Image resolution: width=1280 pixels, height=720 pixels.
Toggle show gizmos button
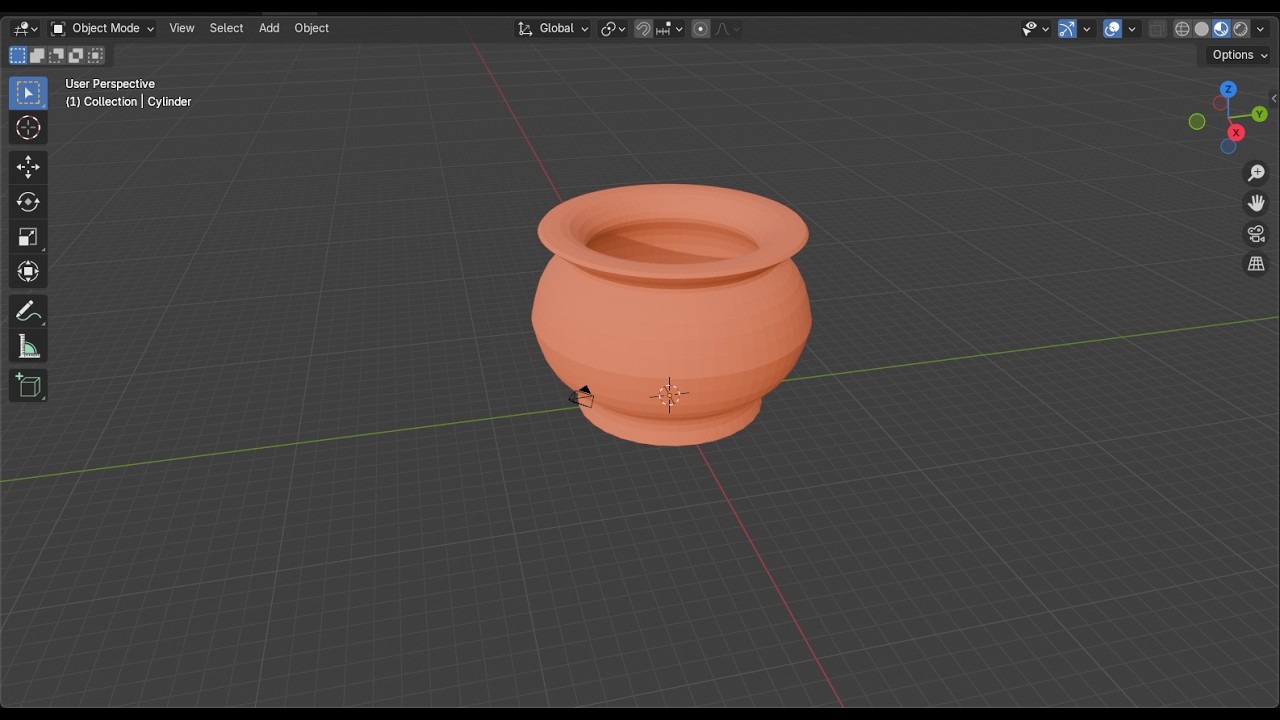pos(1067,29)
